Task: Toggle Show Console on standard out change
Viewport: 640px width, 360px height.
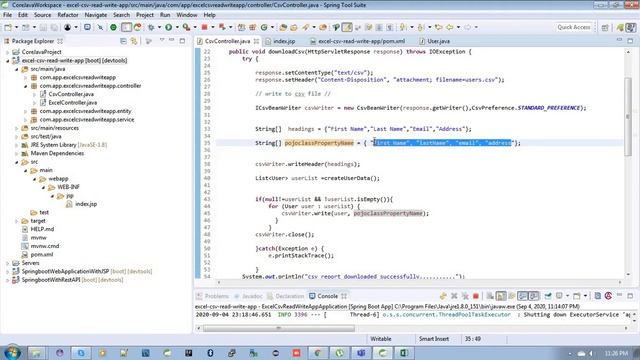Action: tap(522, 296)
